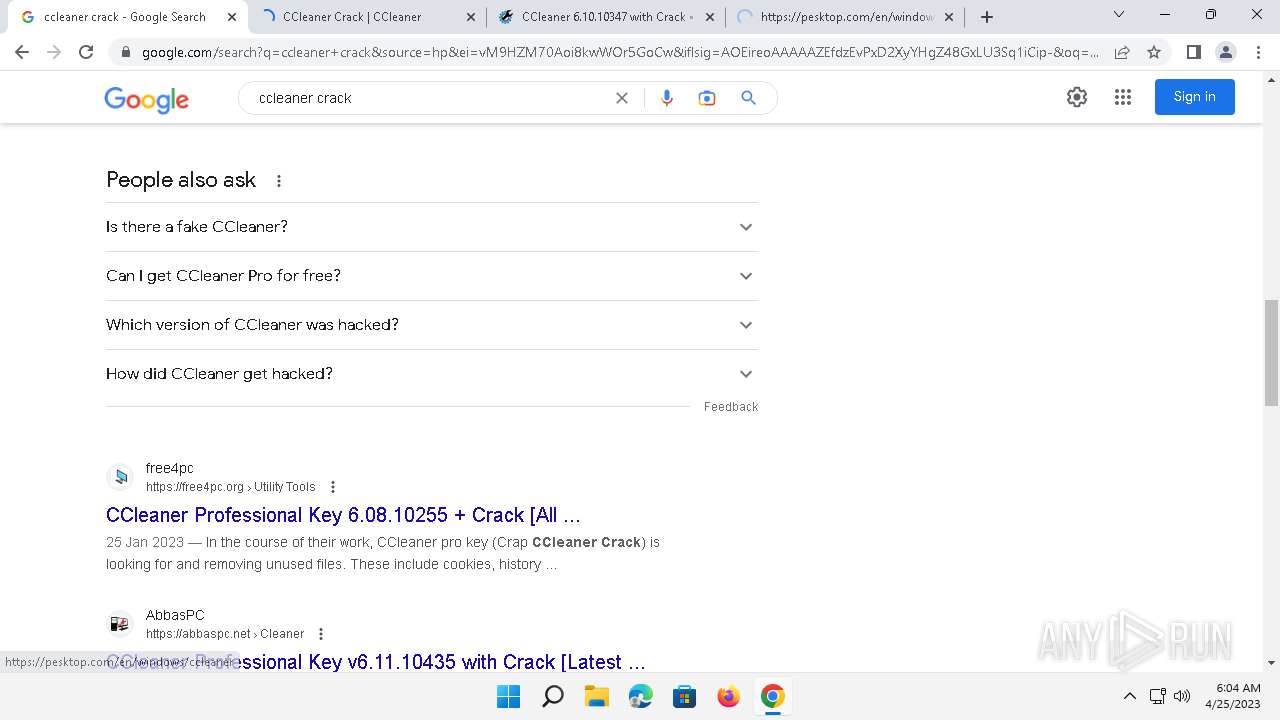Submit search with magnifier icon
1280x720 pixels.
coord(748,98)
